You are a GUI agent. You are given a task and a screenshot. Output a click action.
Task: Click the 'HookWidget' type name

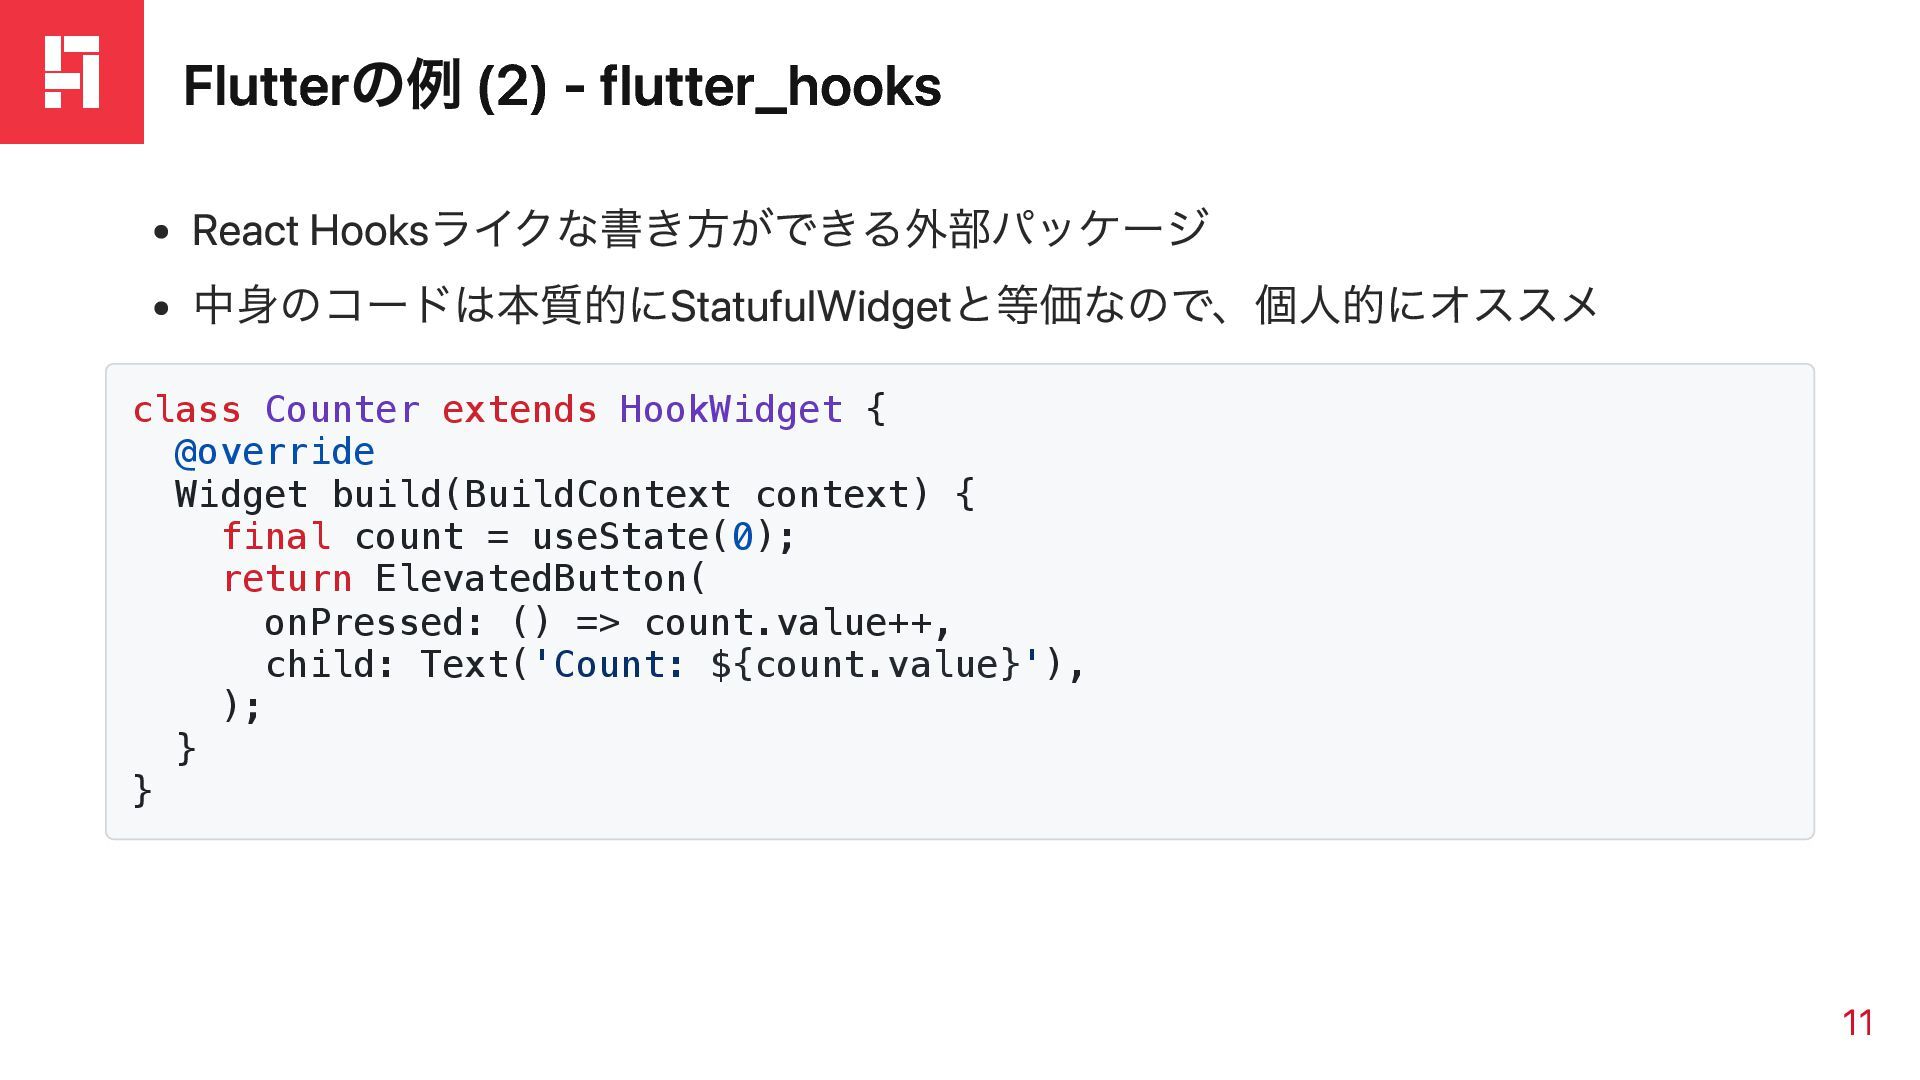(x=731, y=410)
